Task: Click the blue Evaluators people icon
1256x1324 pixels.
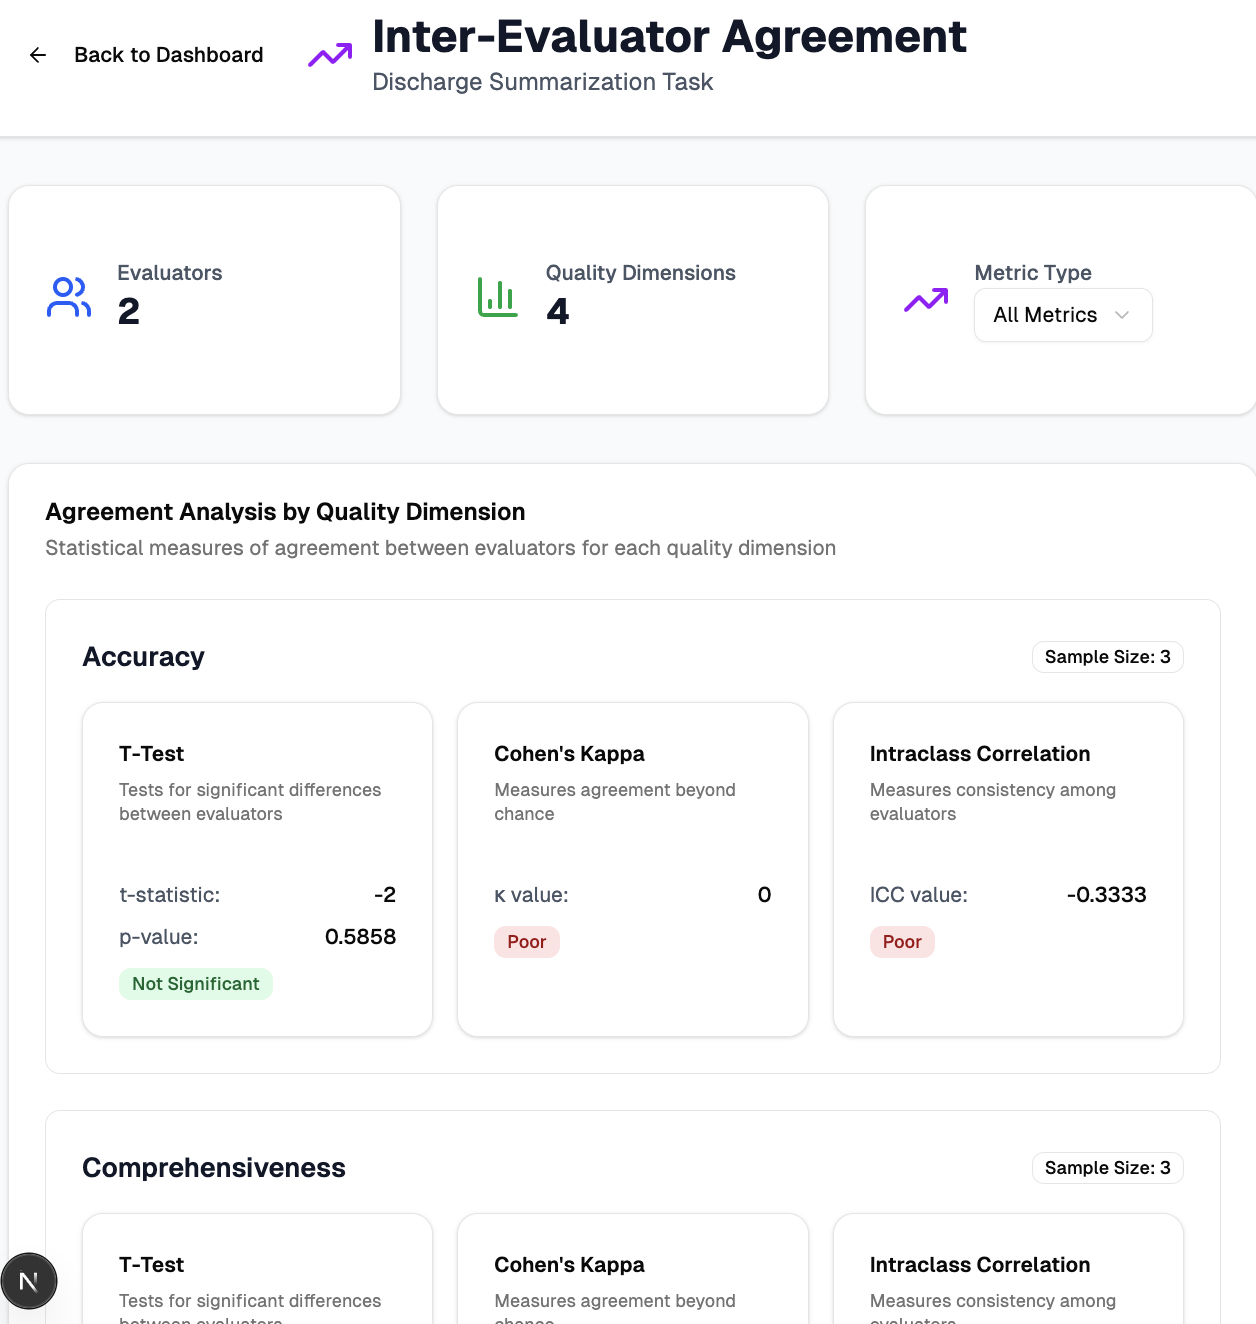Action: pyautogui.click(x=69, y=297)
